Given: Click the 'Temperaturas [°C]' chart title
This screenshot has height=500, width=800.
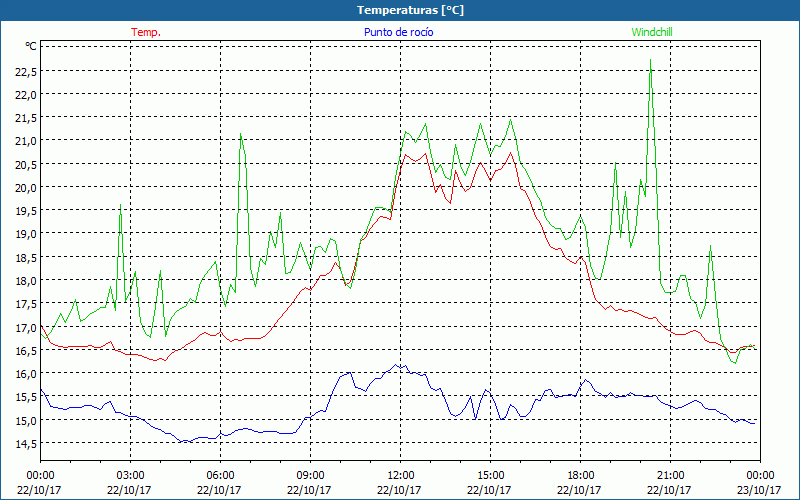Looking at the screenshot, I should [410, 10].
